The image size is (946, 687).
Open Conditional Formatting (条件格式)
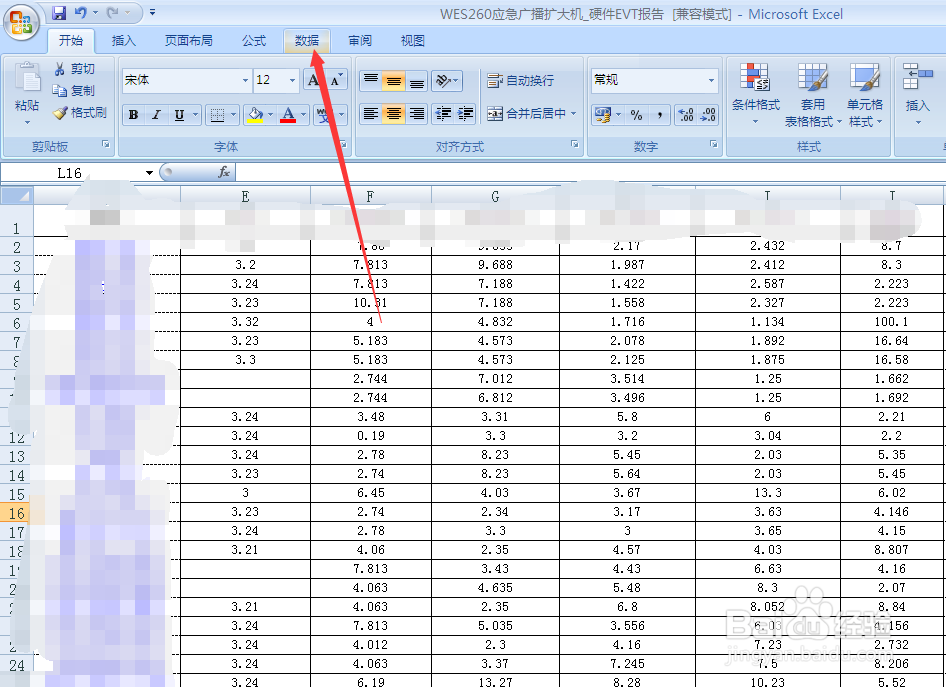(754, 95)
